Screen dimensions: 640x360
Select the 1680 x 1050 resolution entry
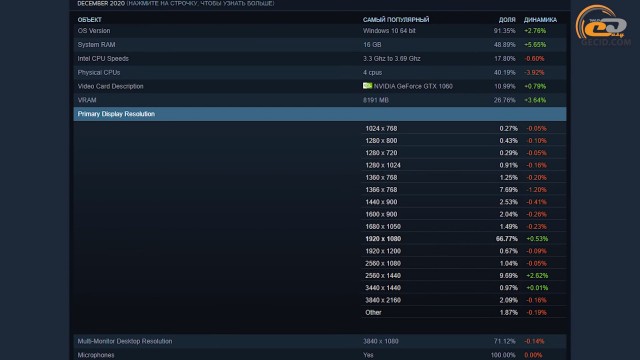(383, 227)
